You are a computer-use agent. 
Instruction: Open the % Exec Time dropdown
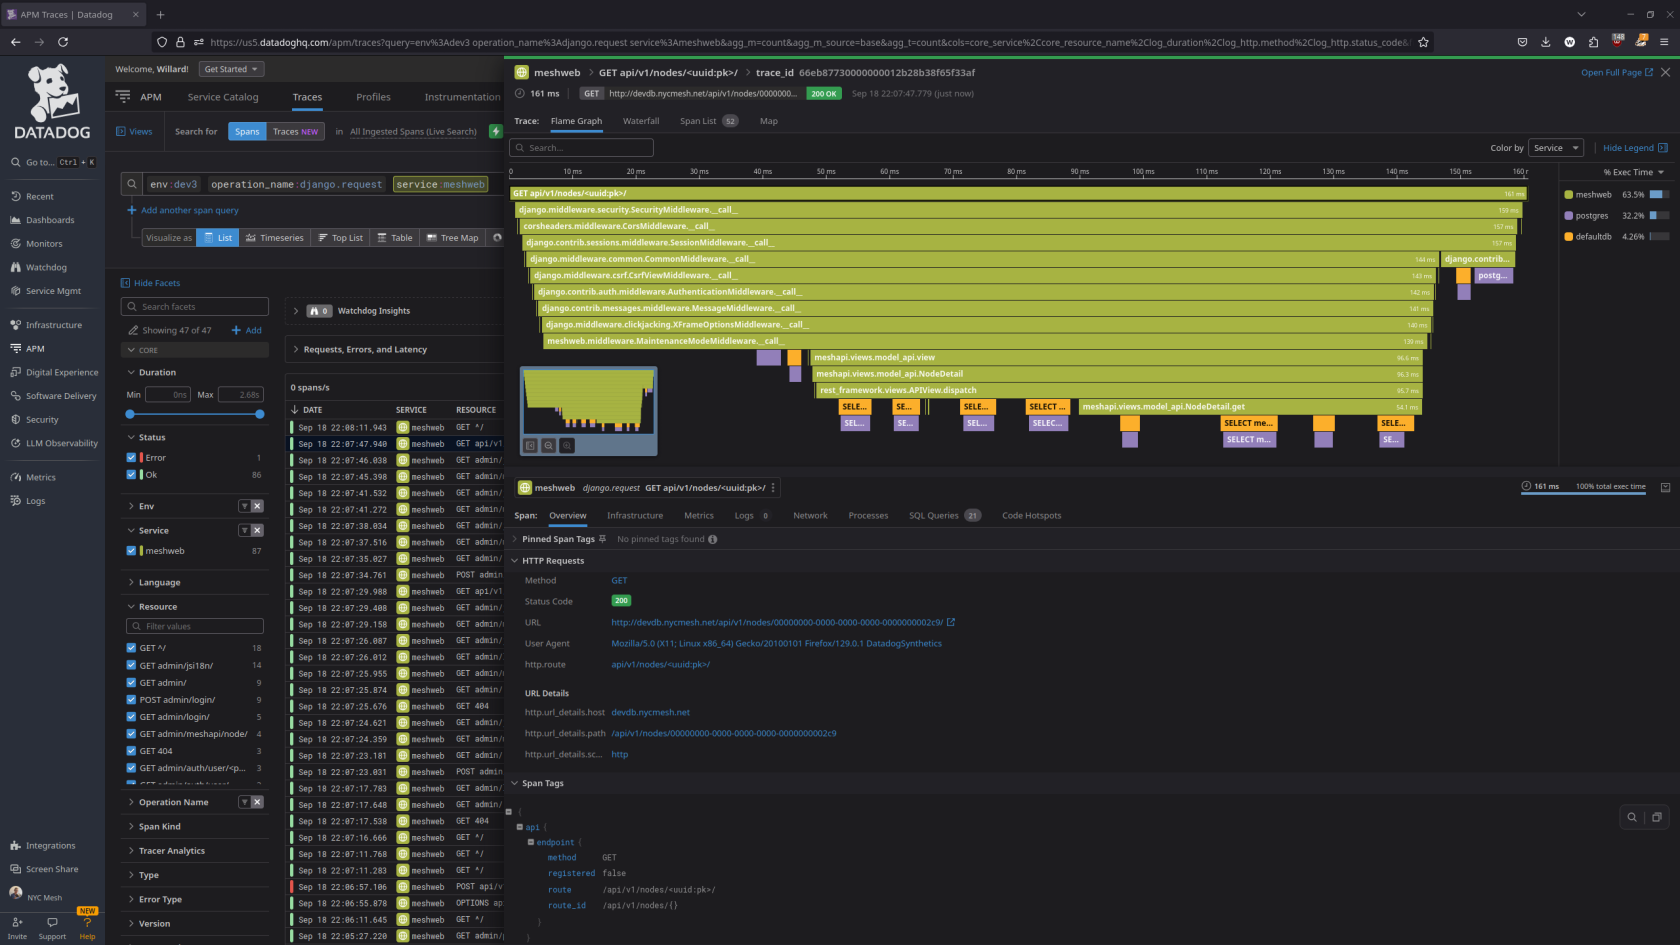pos(1634,172)
